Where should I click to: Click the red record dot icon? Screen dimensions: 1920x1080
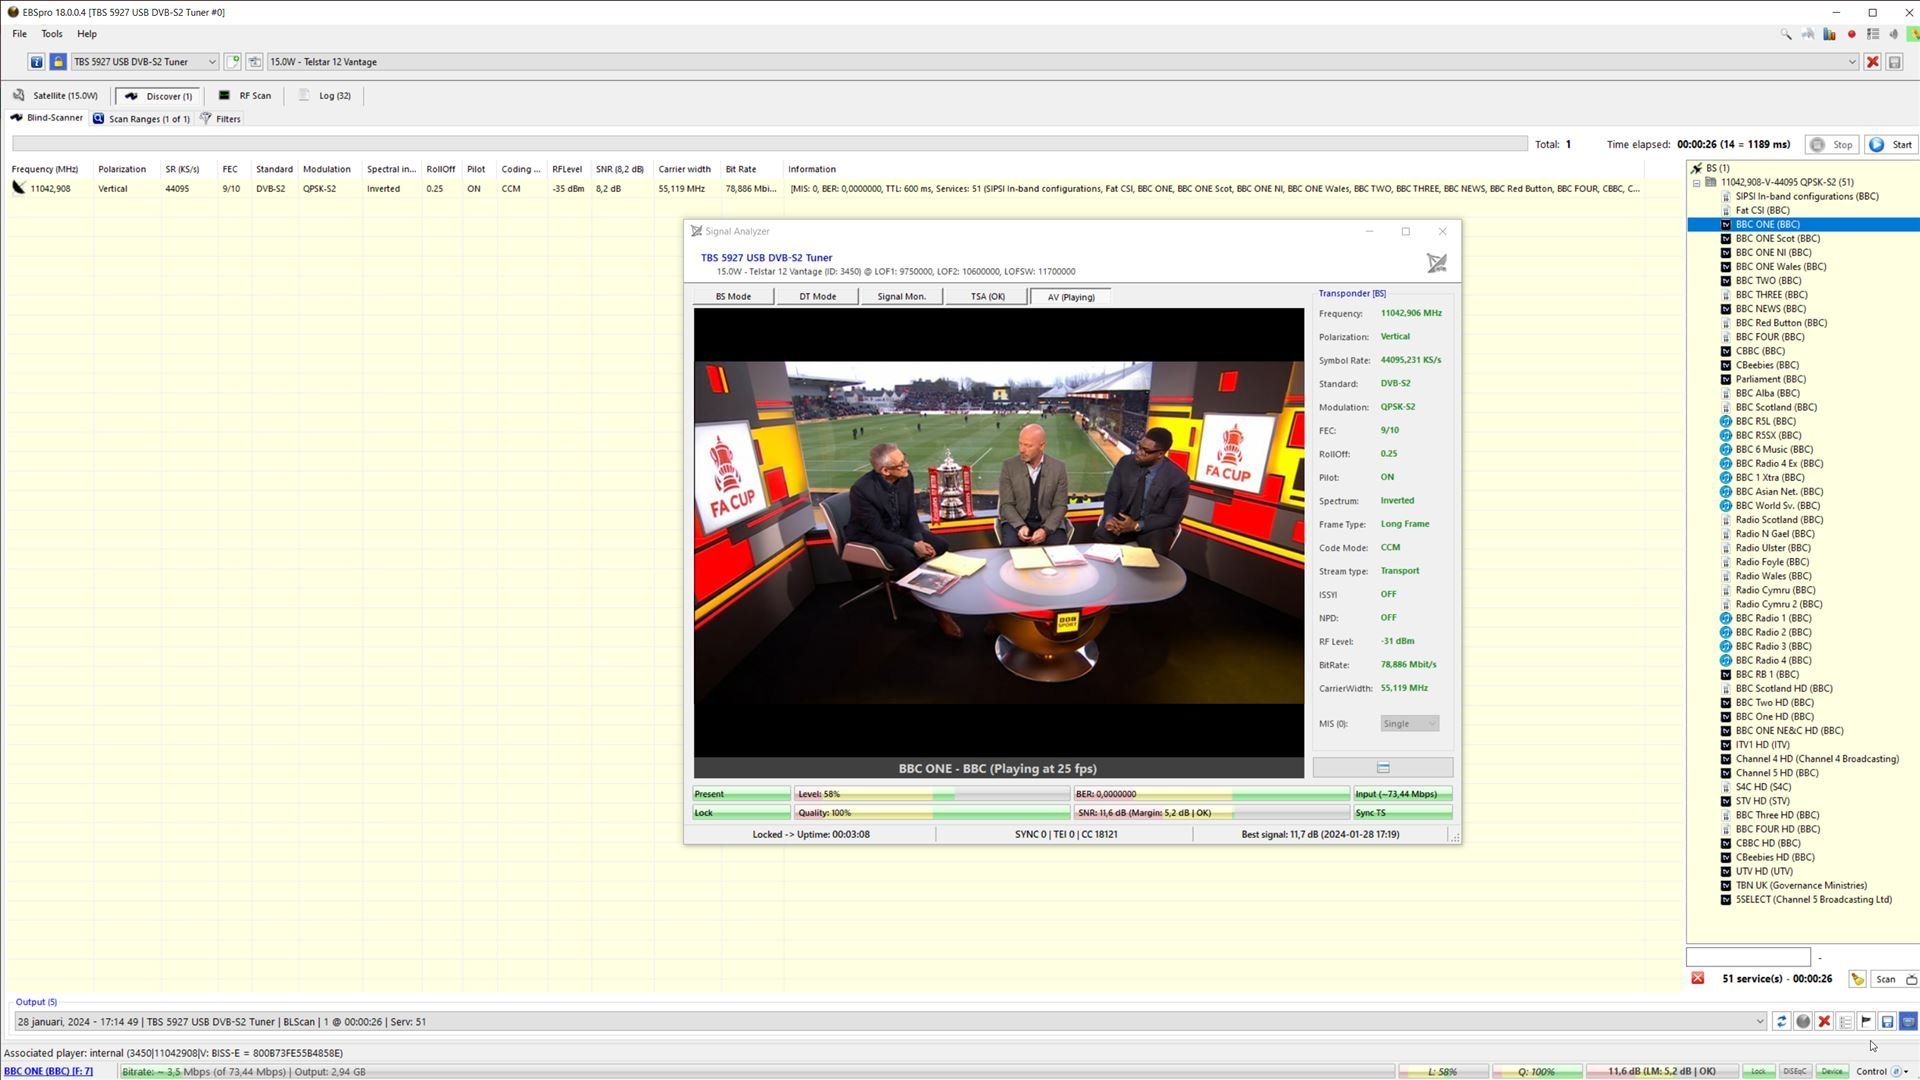tap(1851, 34)
